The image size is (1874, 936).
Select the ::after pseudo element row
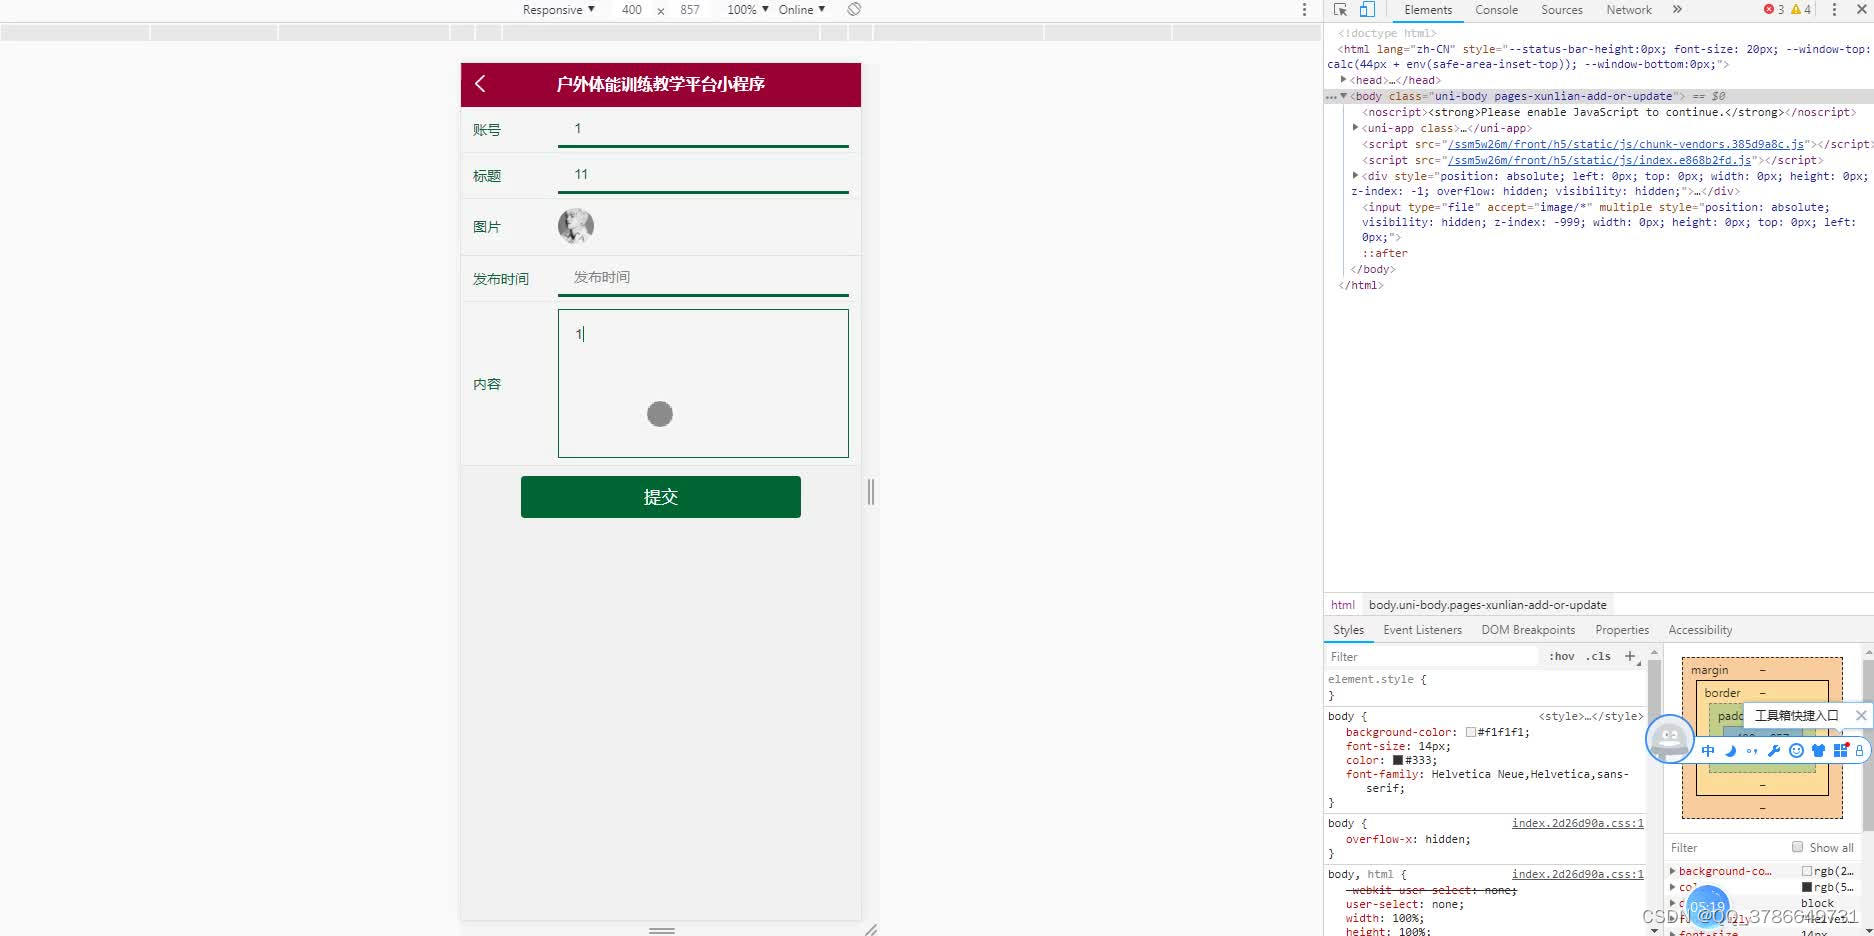pyautogui.click(x=1384, y=253)
